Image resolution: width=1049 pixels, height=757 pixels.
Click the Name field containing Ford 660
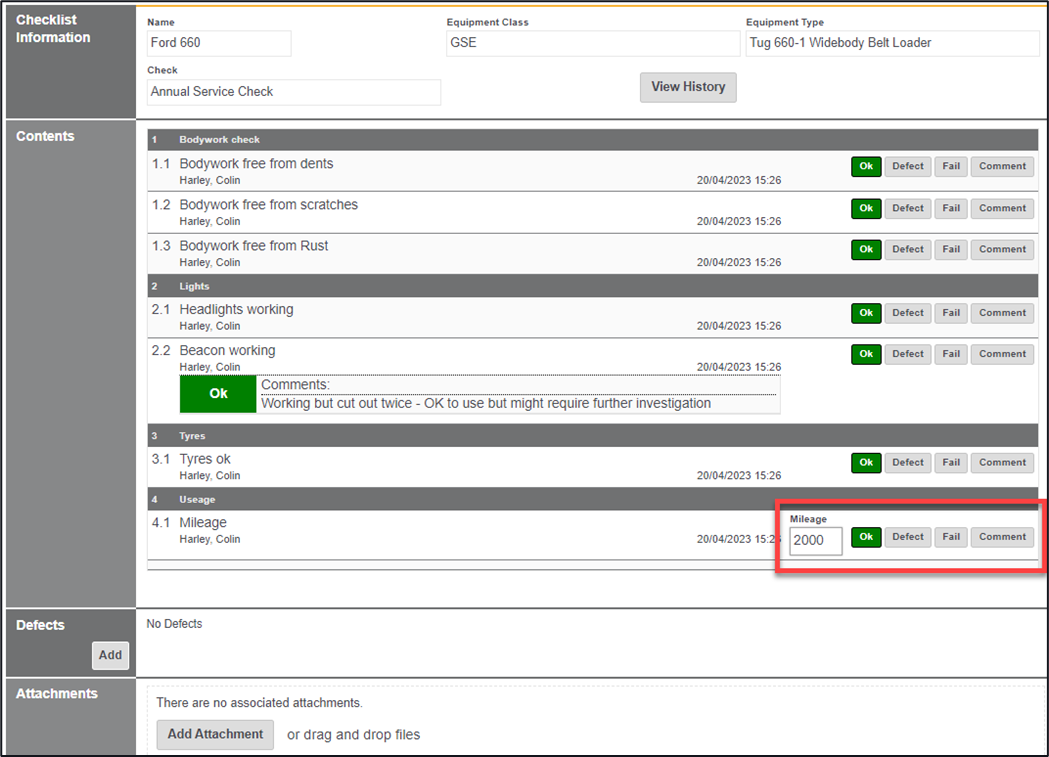219,43
